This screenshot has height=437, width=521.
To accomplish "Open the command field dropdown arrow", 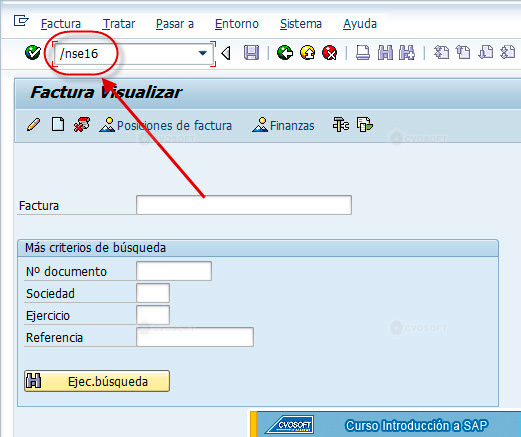I will [x=202, y=53].
